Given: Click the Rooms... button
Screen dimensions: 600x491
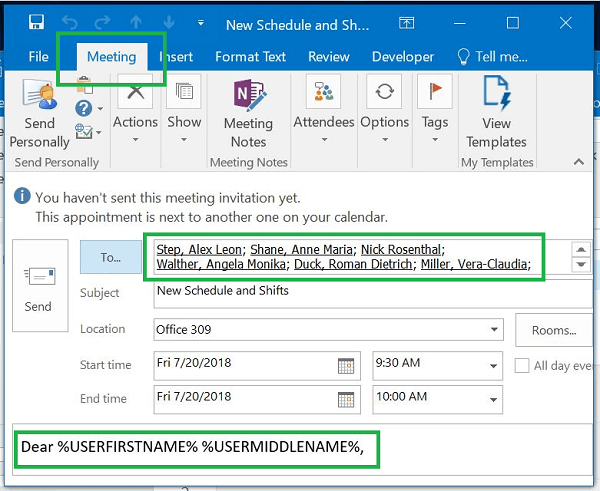Looking at the screenshot, I should click(x=554, y=330).
